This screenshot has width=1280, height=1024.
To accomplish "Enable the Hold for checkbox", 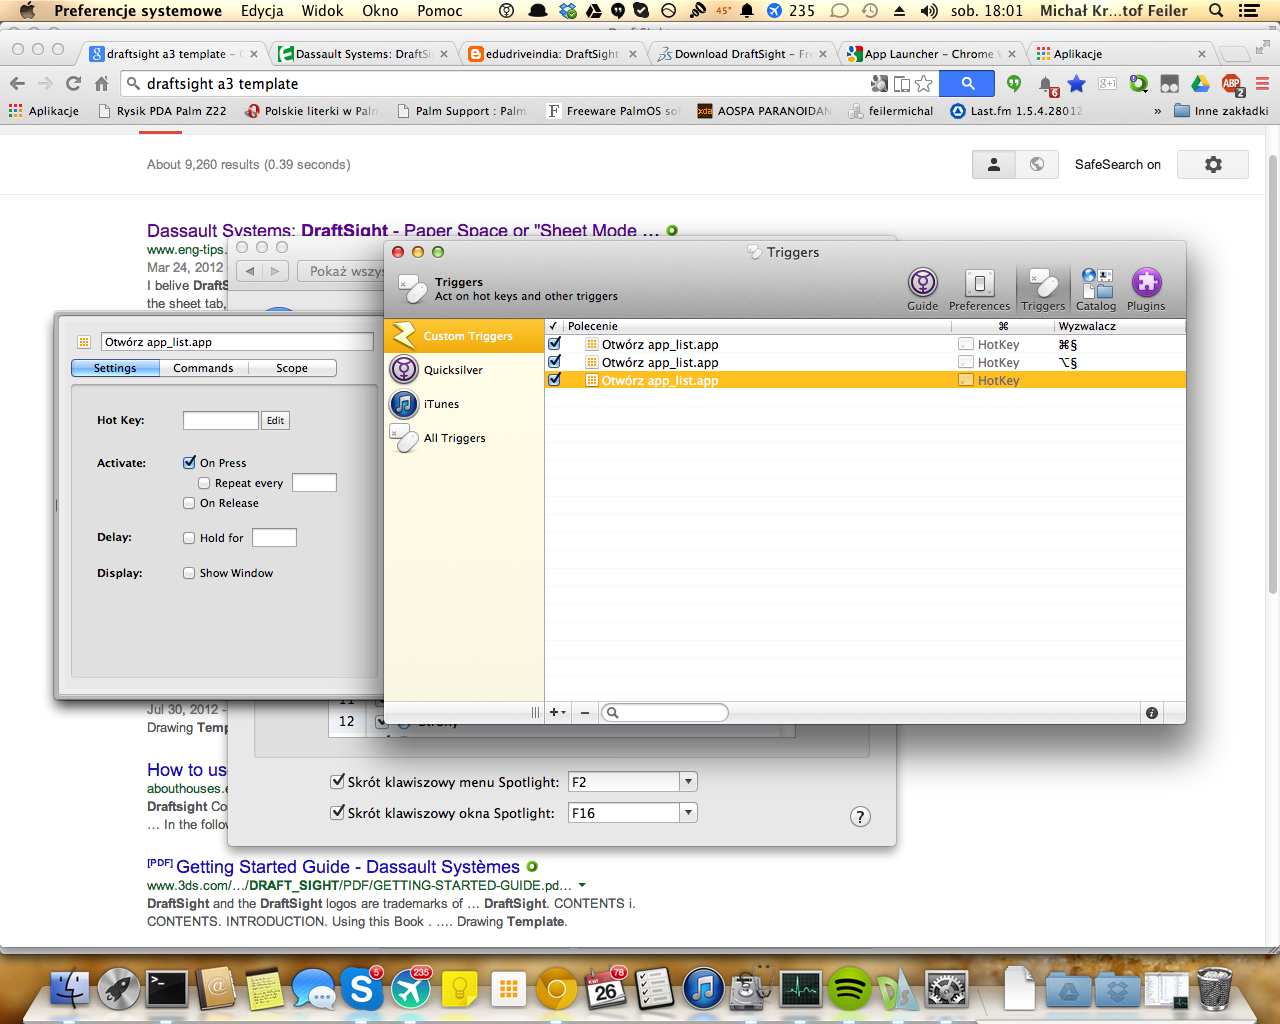I will point(189,538).
